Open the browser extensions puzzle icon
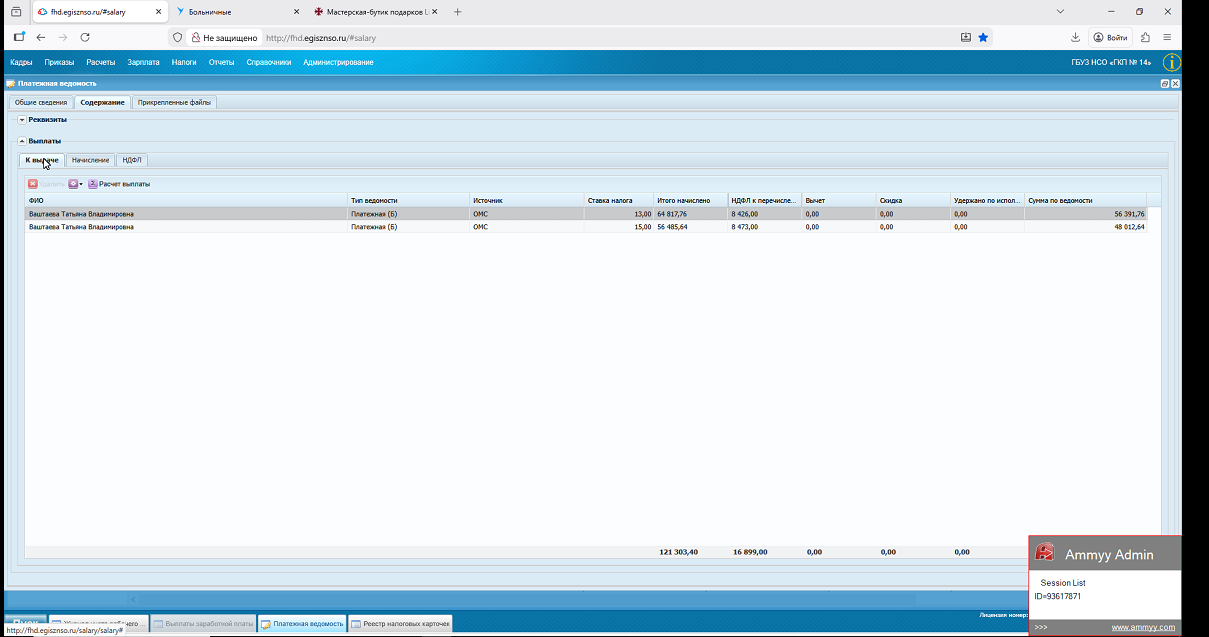 (1145, 37)
